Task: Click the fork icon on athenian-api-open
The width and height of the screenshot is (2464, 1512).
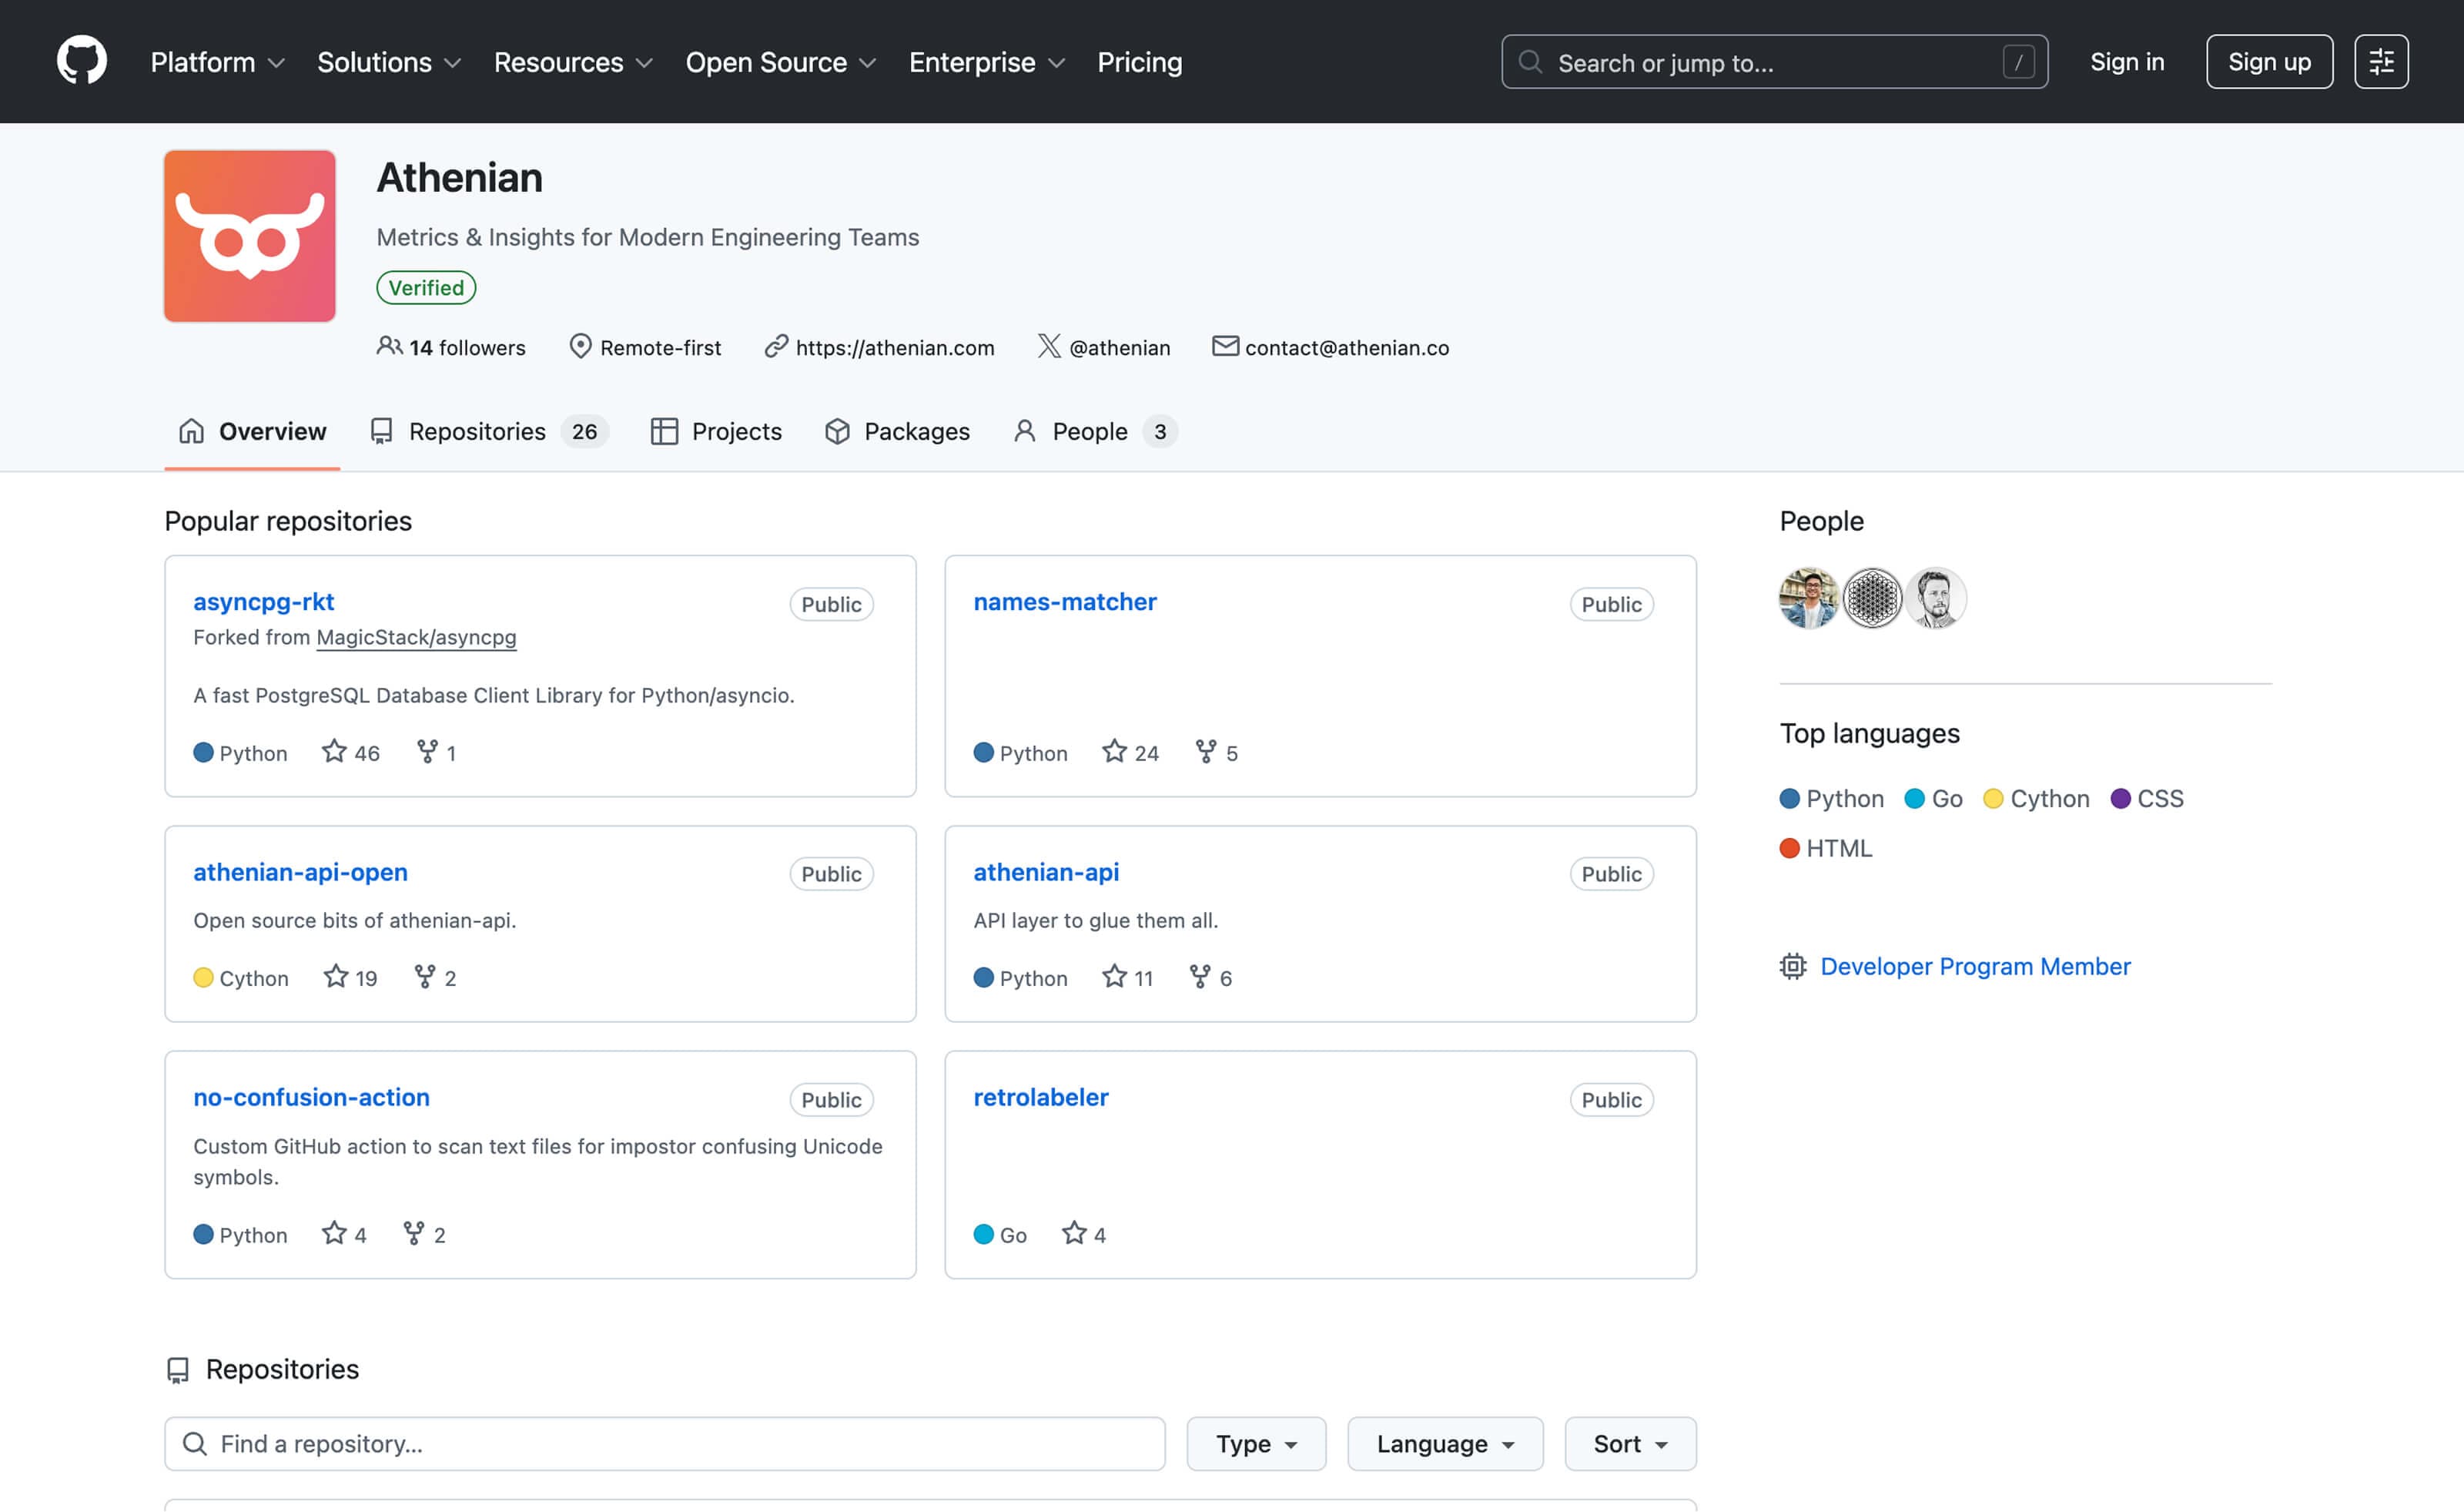Action: [x=425, y=976]
